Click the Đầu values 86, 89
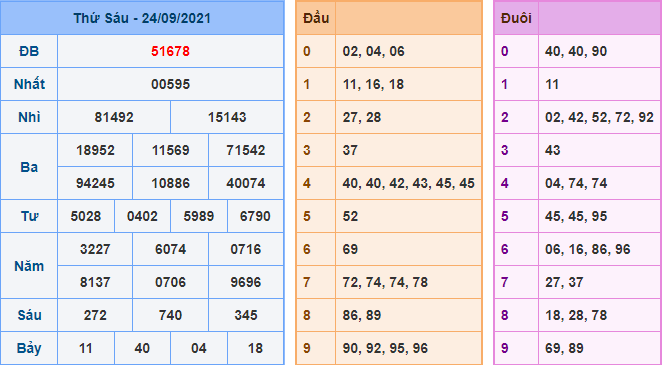This screenshot has height=365, width=662. pos(362,315)
